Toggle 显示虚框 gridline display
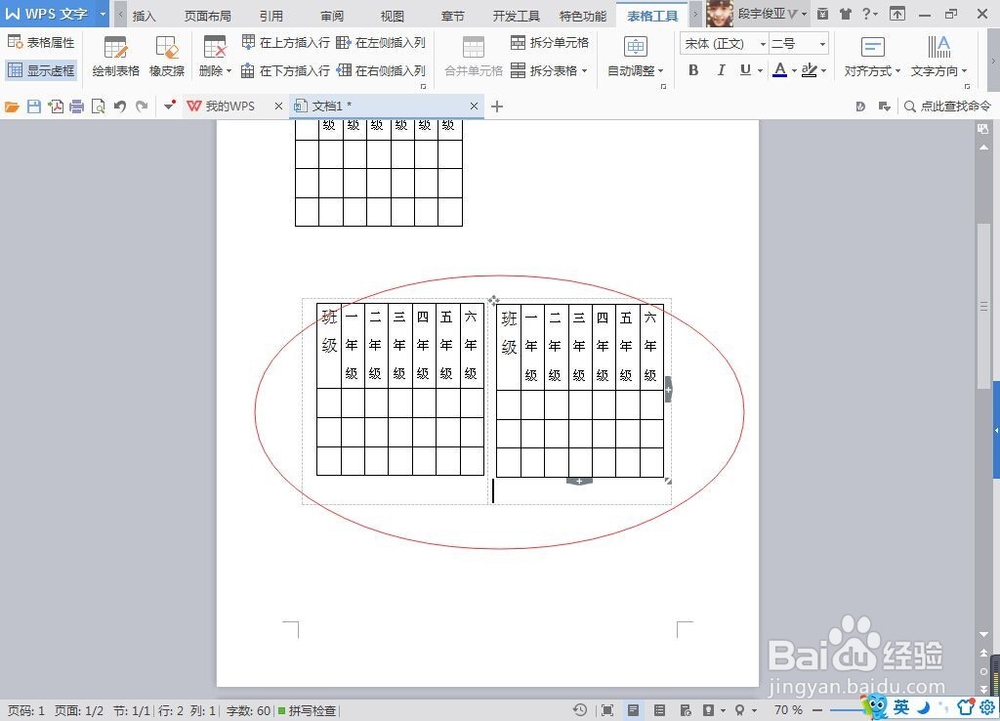This screenshot has height=721, width=1000. (41, 70)
